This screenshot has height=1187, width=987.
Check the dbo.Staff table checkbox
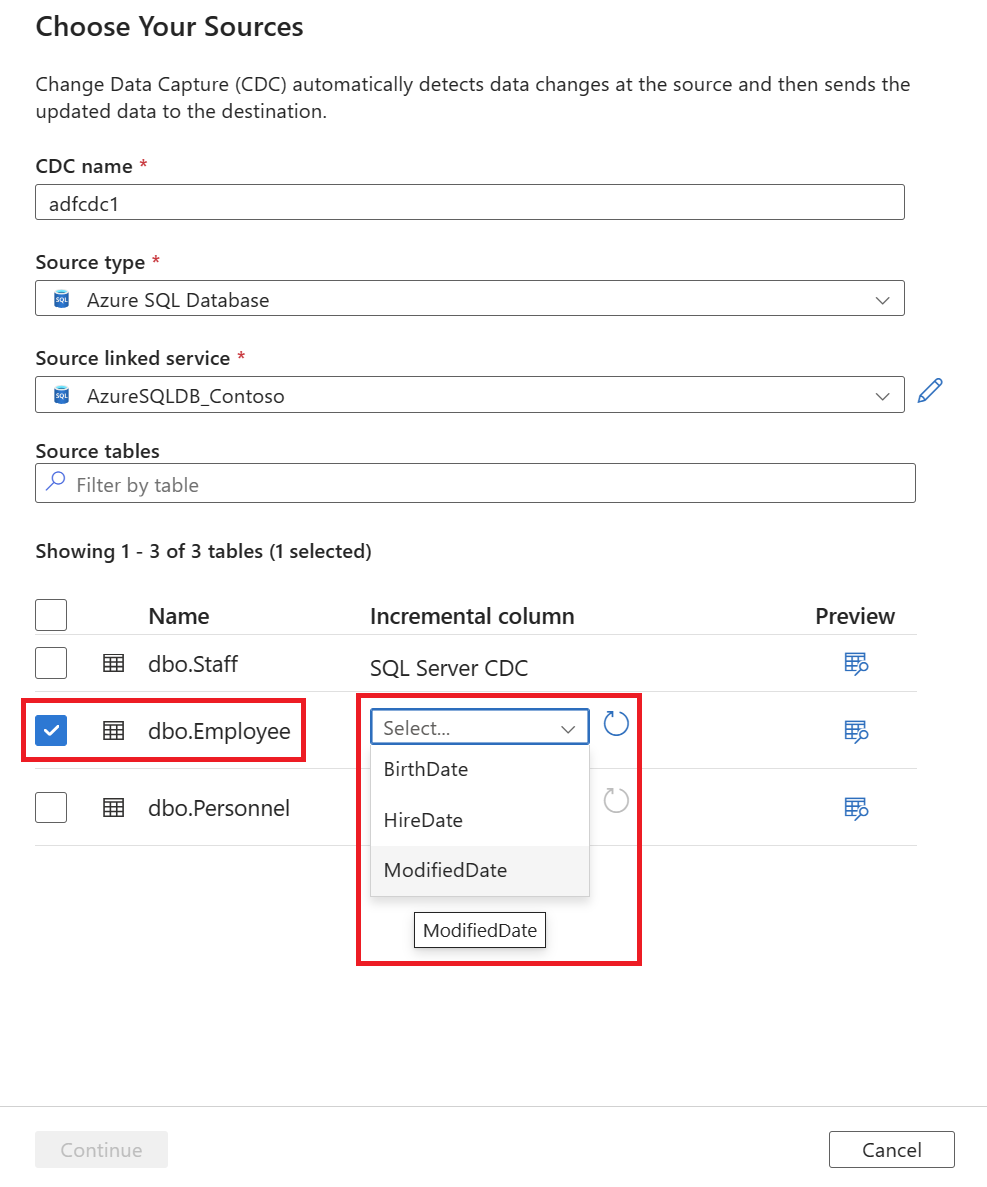point(51,663)
